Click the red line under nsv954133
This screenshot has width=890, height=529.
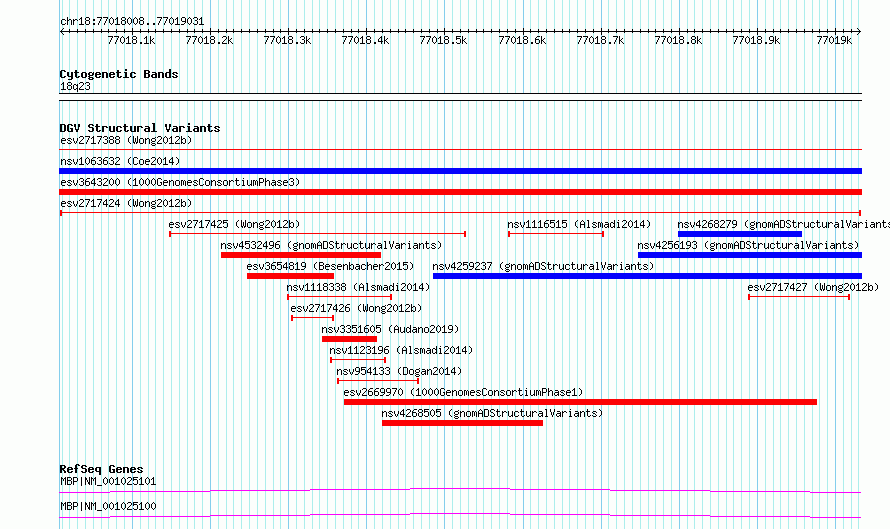point(377,381)
